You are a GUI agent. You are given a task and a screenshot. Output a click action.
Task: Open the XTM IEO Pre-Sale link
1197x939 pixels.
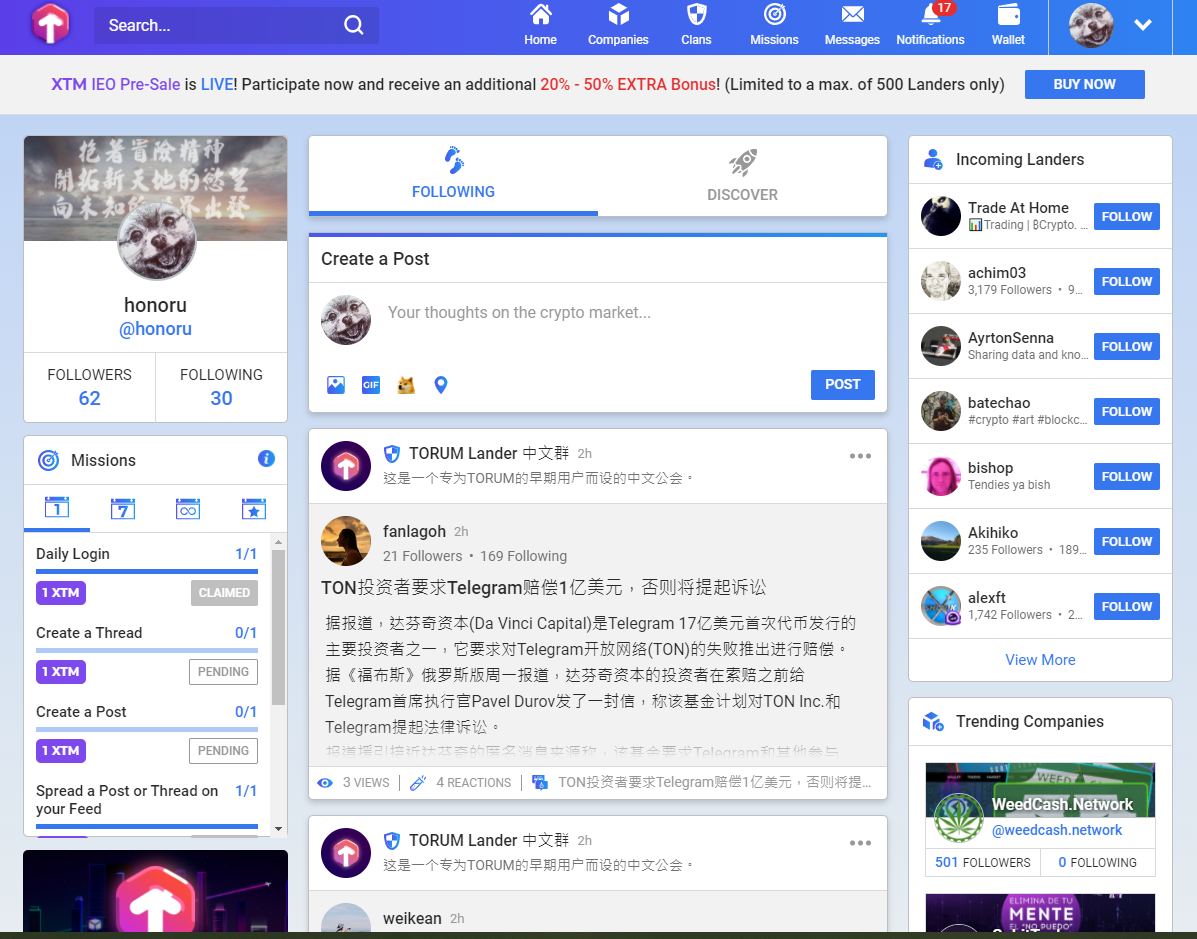[115, 84]
